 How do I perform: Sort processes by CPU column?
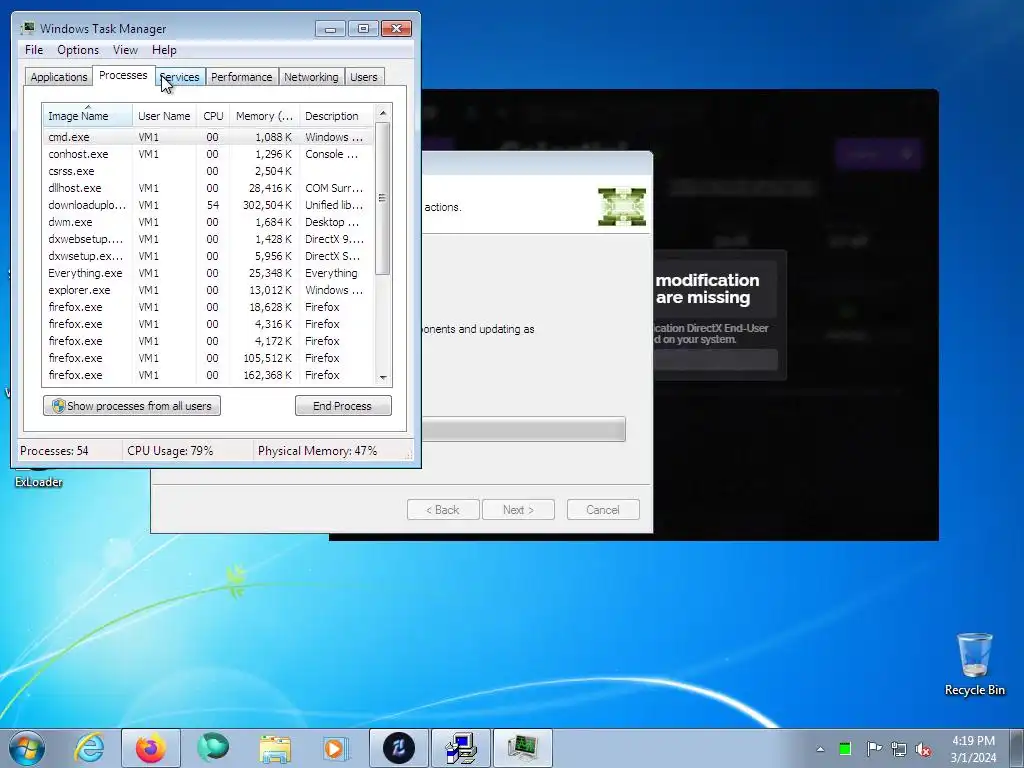(213, 116)
